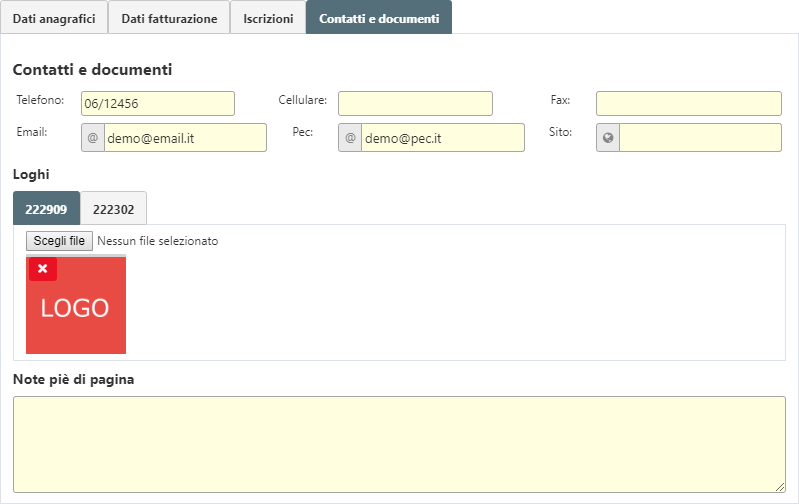Focus the Sito website input field
The height and width of the screenshot is (504, 799).
point(700,138)
